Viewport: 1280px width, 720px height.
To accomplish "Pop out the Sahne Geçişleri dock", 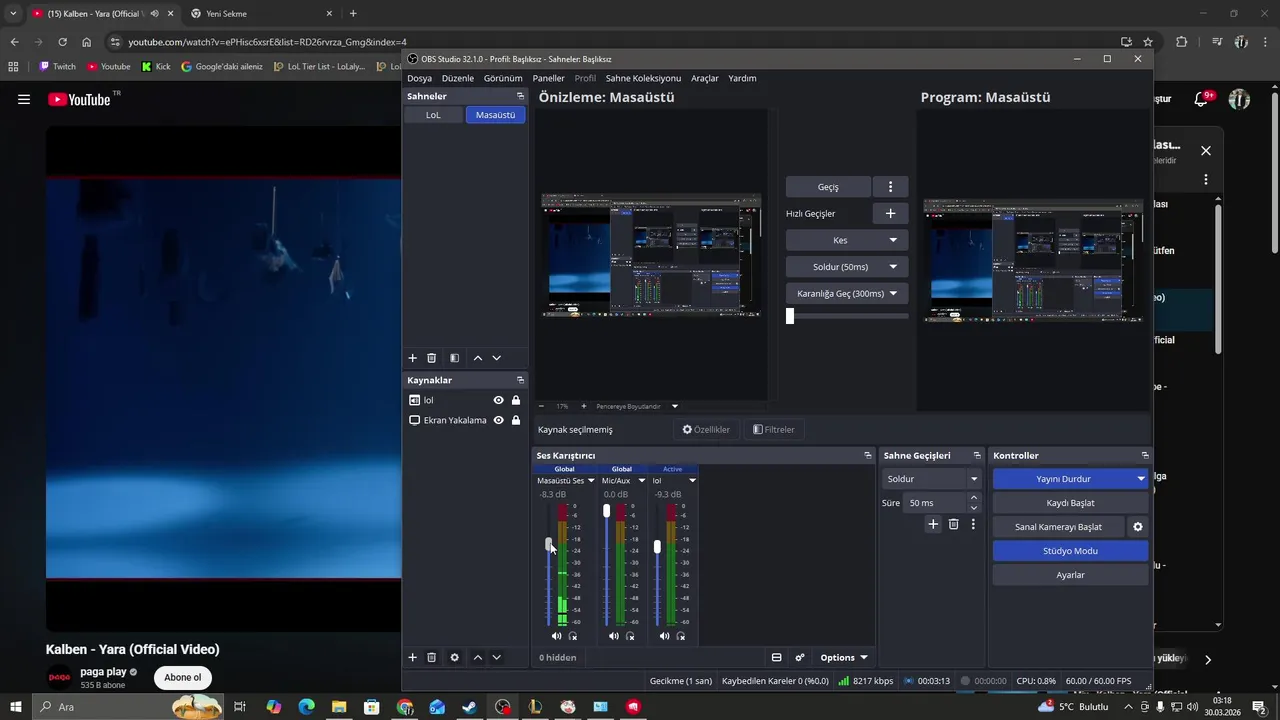I will pyautogui.click(x=977, y=455).
